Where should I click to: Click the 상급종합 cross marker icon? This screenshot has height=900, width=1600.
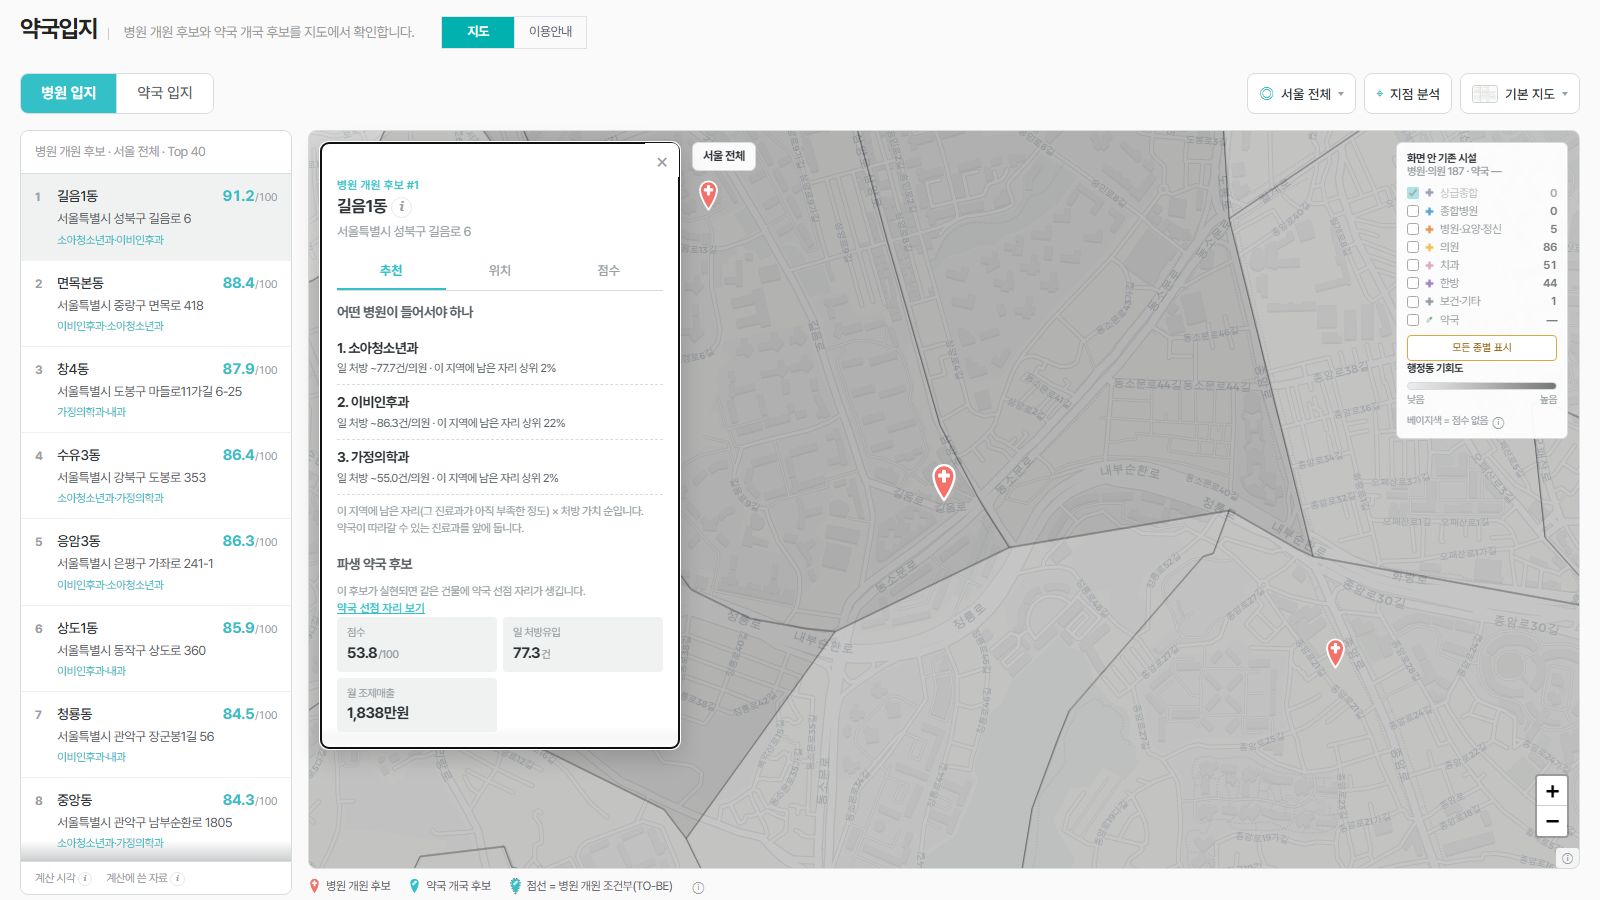pos(1429,193)
